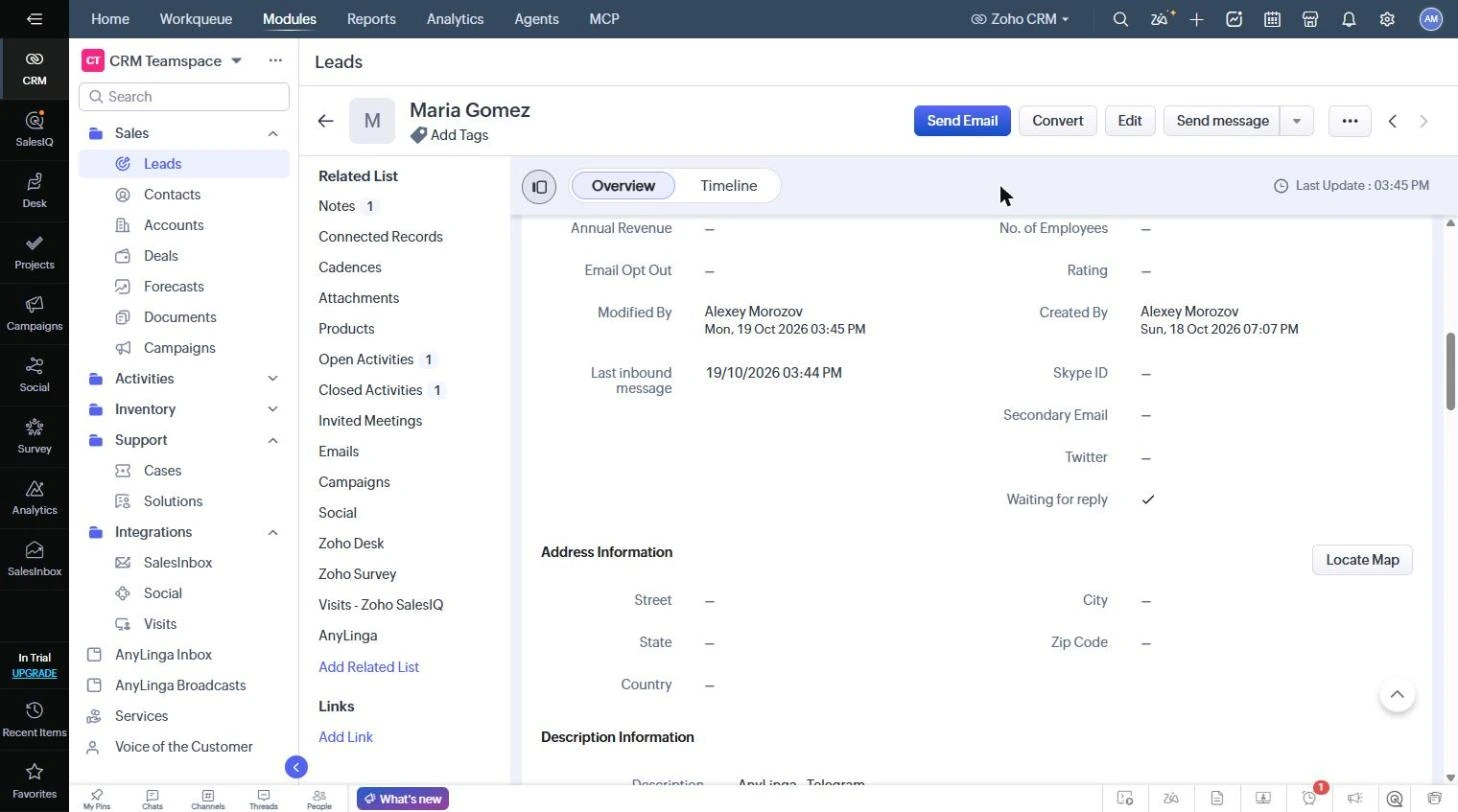Open the settings gear icon
This screenshot has height=812, width=1458.
click(1387, 19)
